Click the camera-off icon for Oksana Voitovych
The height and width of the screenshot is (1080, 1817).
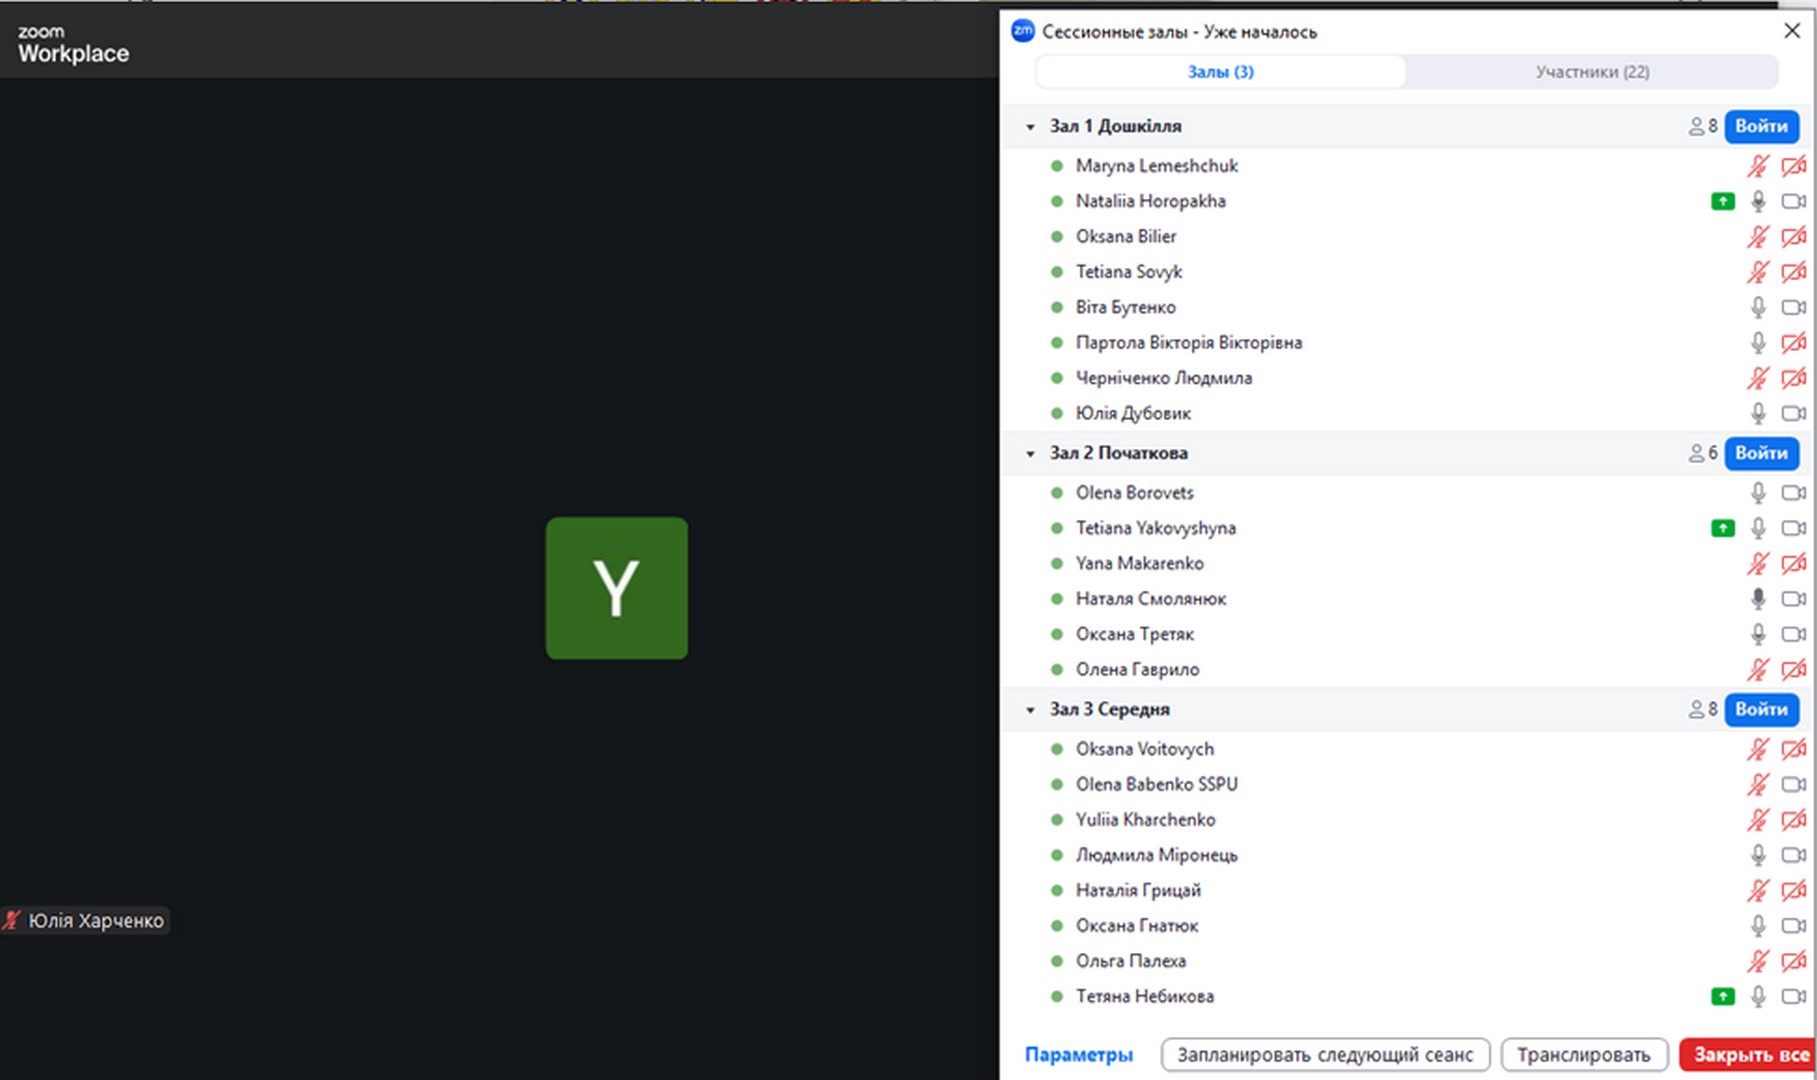[x=1793, y=749]
